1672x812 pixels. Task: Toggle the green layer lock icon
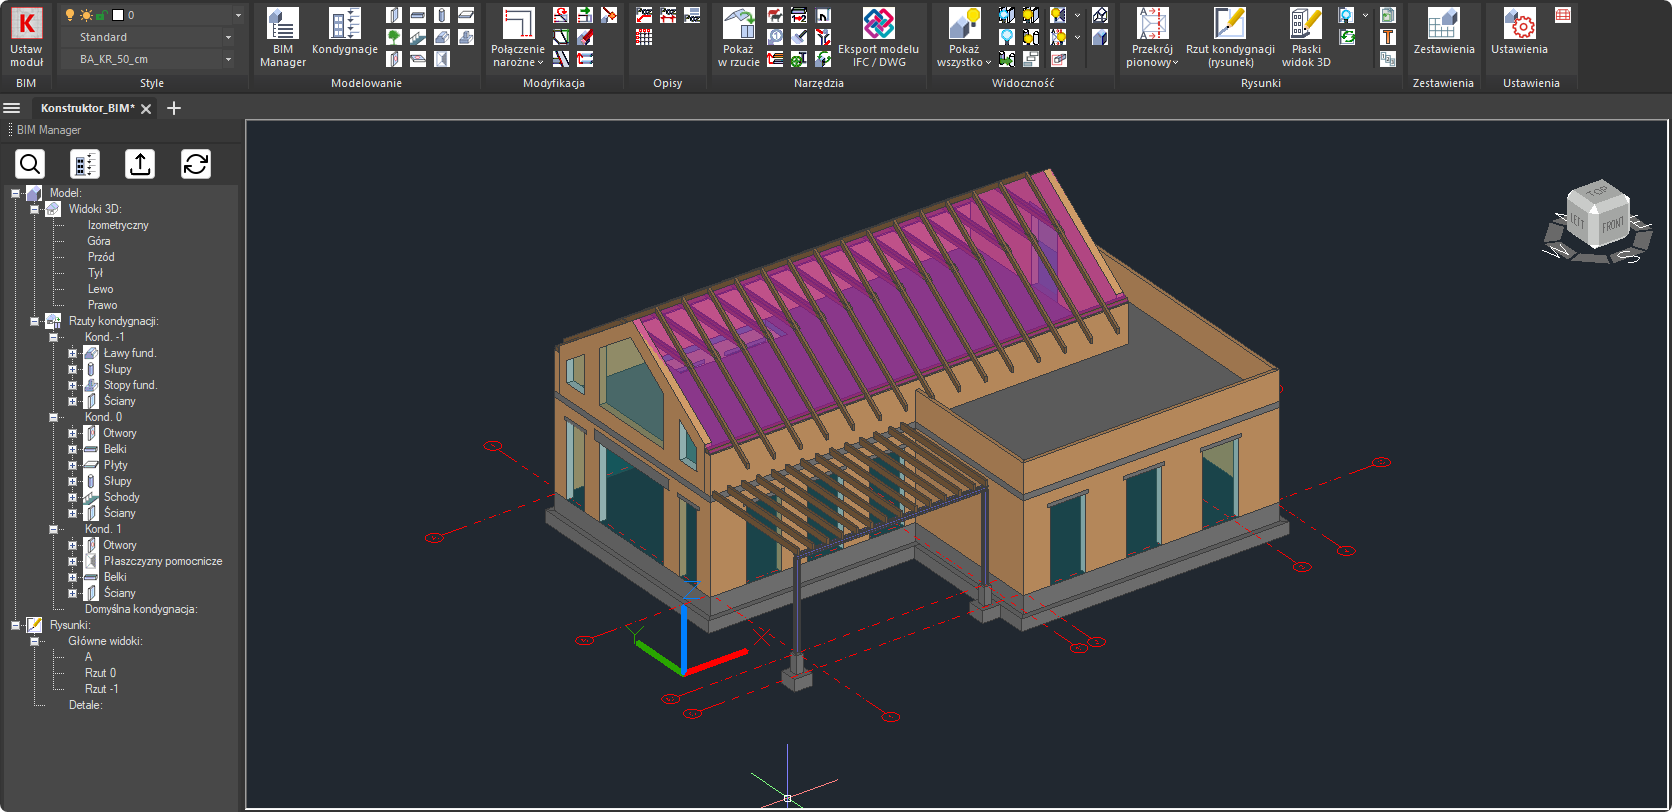coord(102,15)
